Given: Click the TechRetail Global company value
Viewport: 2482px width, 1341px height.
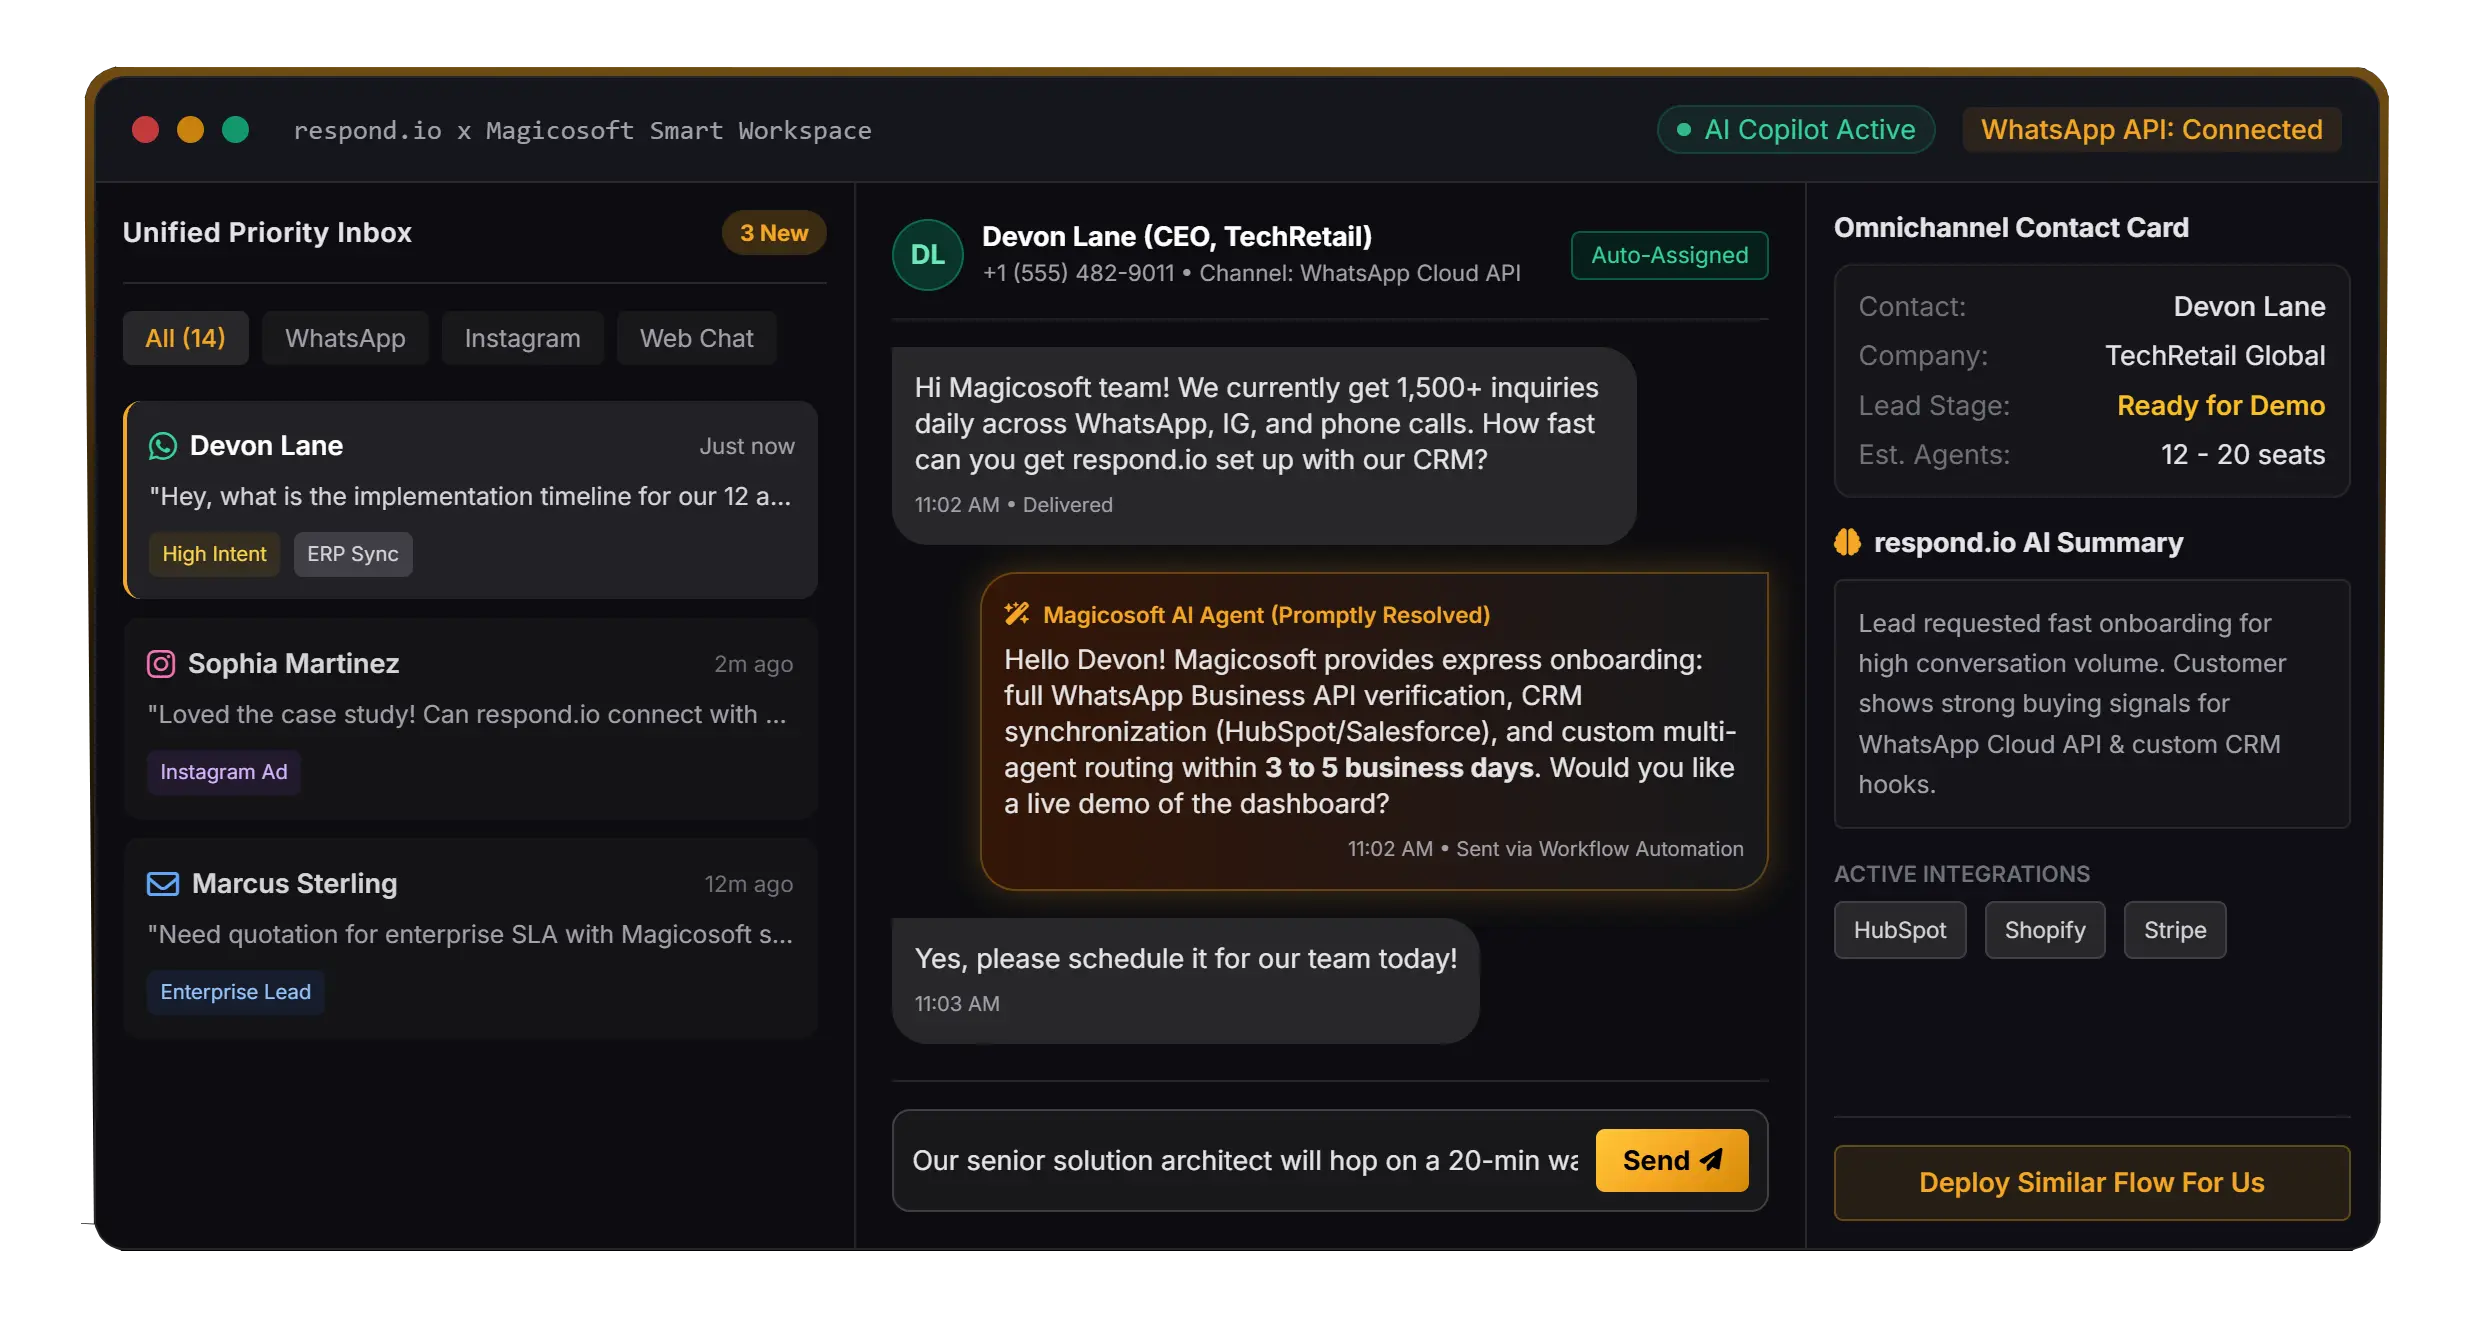Looking at the screenshot, I should (x=2214, y=355).
